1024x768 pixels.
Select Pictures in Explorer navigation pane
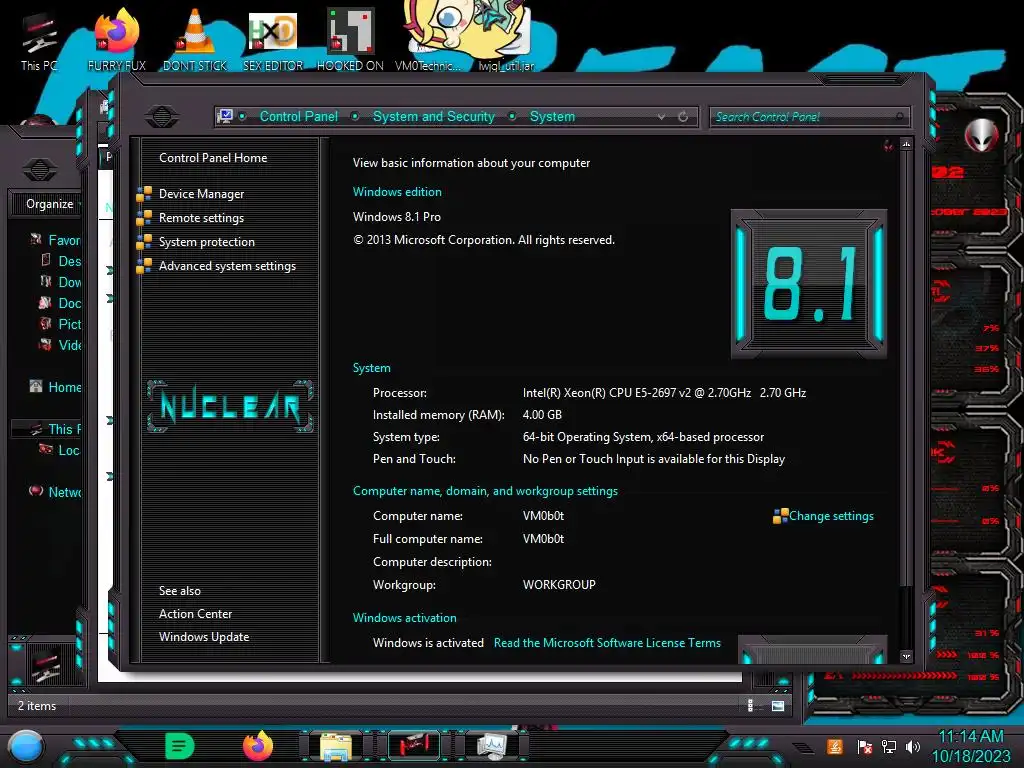tap(69, 324)
